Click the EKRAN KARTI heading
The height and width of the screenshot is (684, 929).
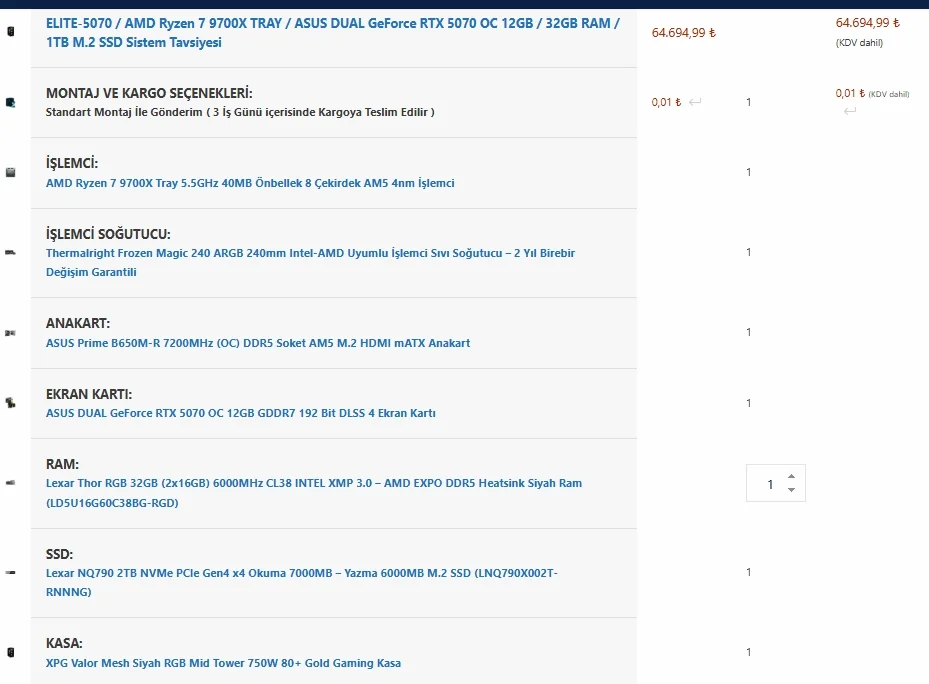pyautogui.click(x=89, y=394)
